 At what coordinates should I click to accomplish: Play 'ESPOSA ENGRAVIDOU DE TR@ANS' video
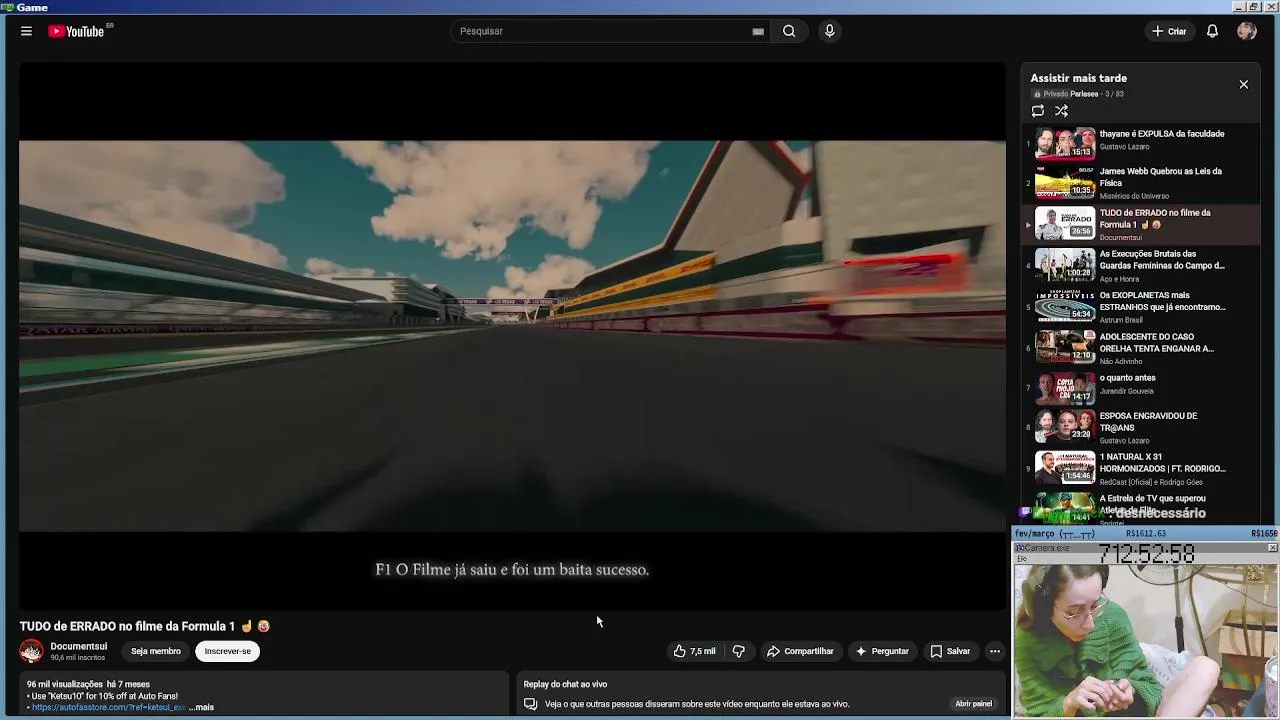pos(1148,422)
